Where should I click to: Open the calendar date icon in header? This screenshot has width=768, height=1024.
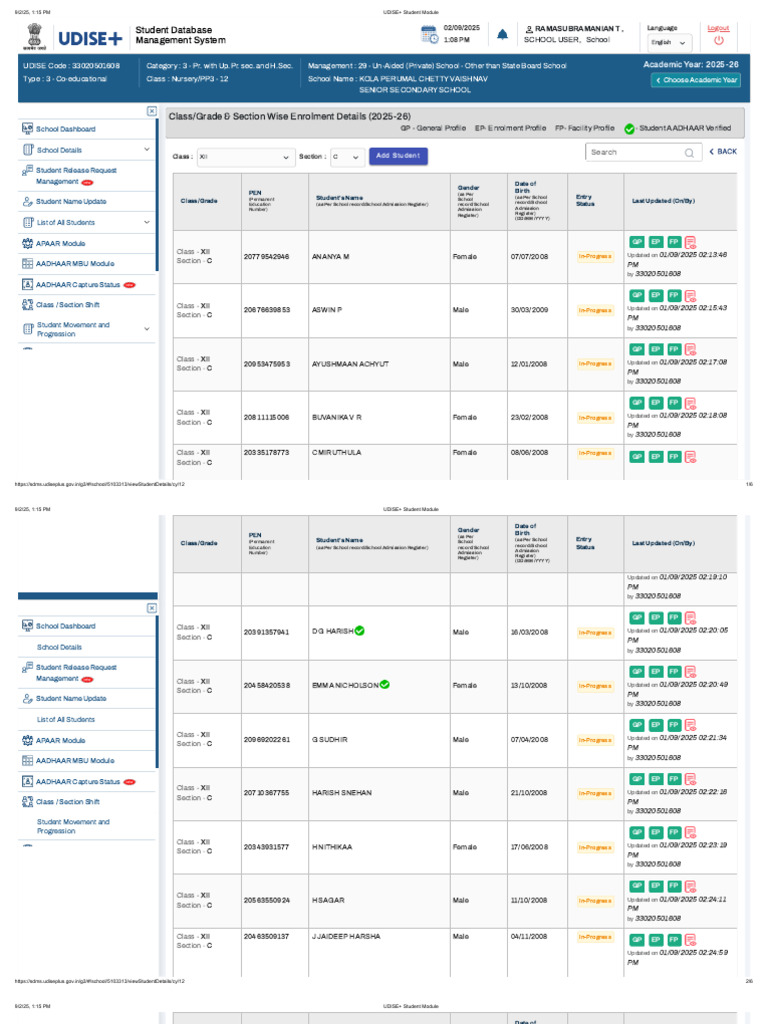point(429,35)
